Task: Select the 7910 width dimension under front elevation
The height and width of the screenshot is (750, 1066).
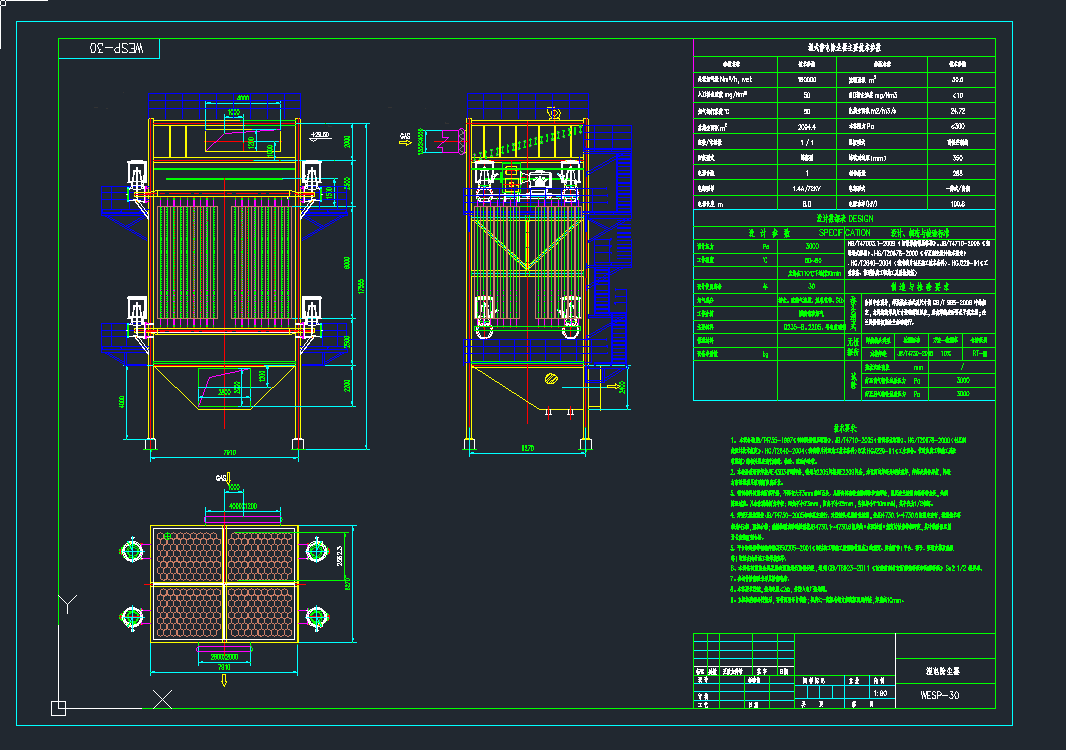Action: tap(223, 452)
